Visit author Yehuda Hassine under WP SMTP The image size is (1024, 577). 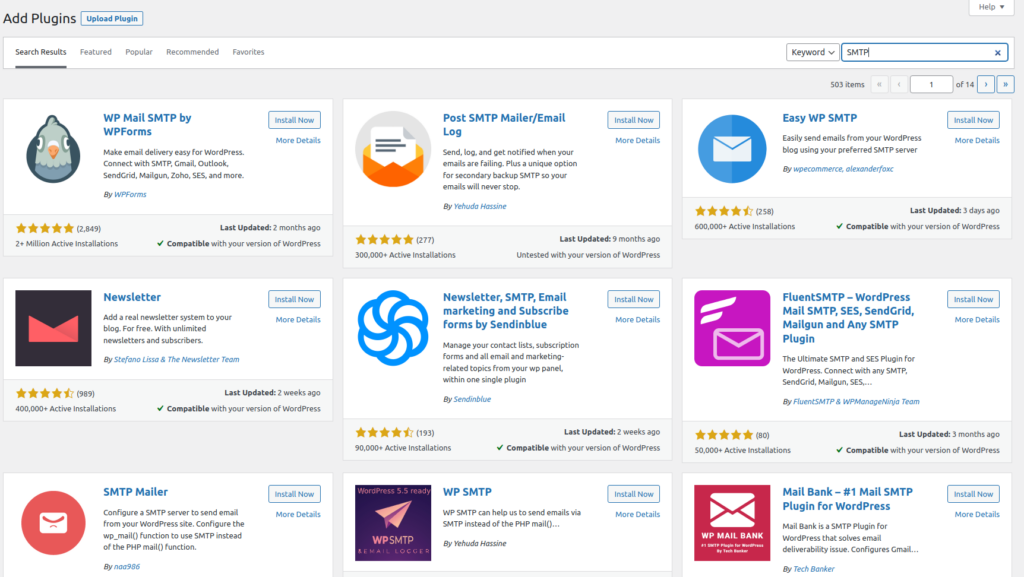coord(480,544)
